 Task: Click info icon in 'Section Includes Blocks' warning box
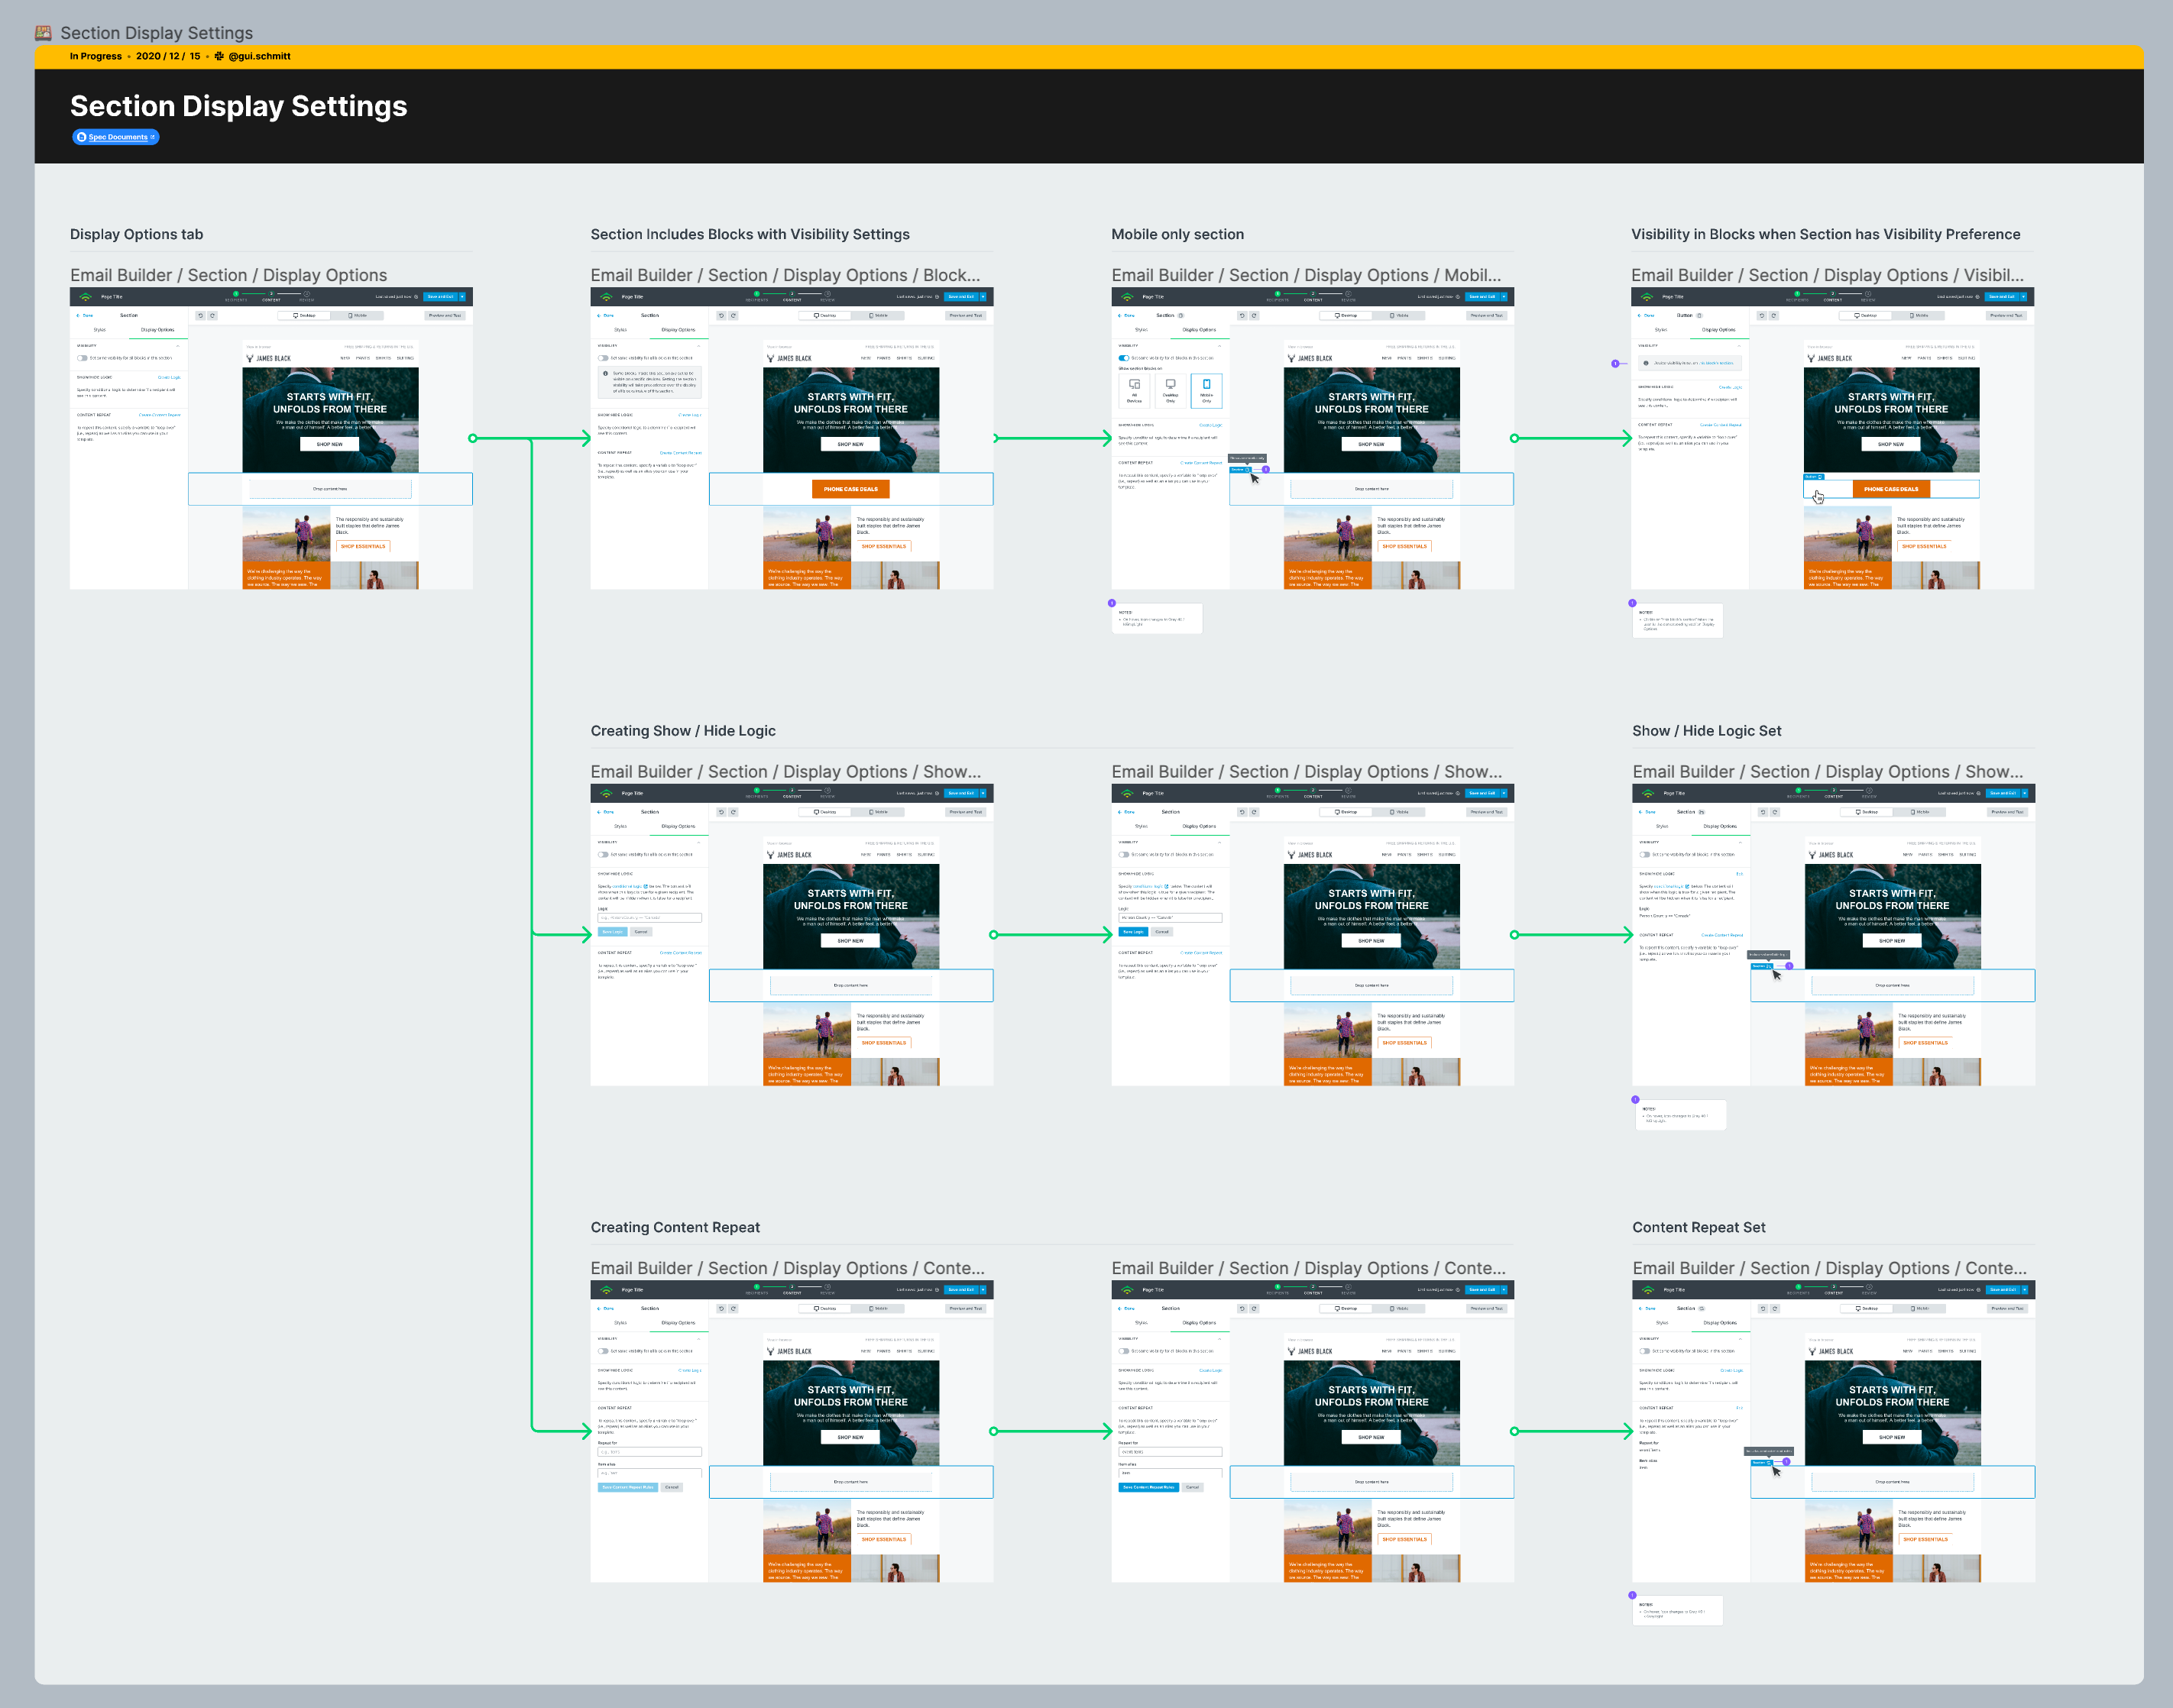606,373
